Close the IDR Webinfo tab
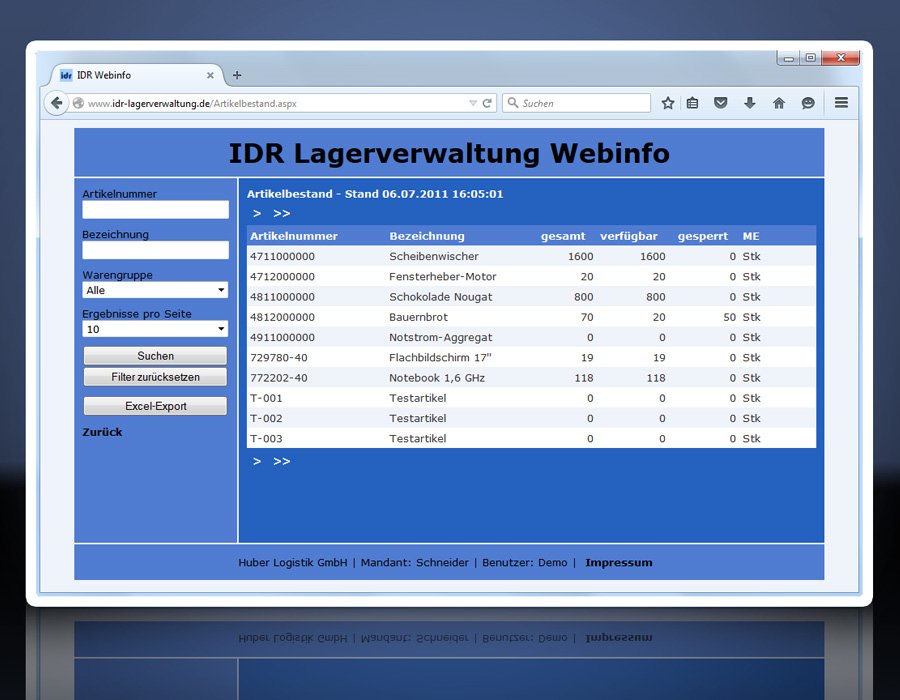900x700 pixels. point(210,75)
